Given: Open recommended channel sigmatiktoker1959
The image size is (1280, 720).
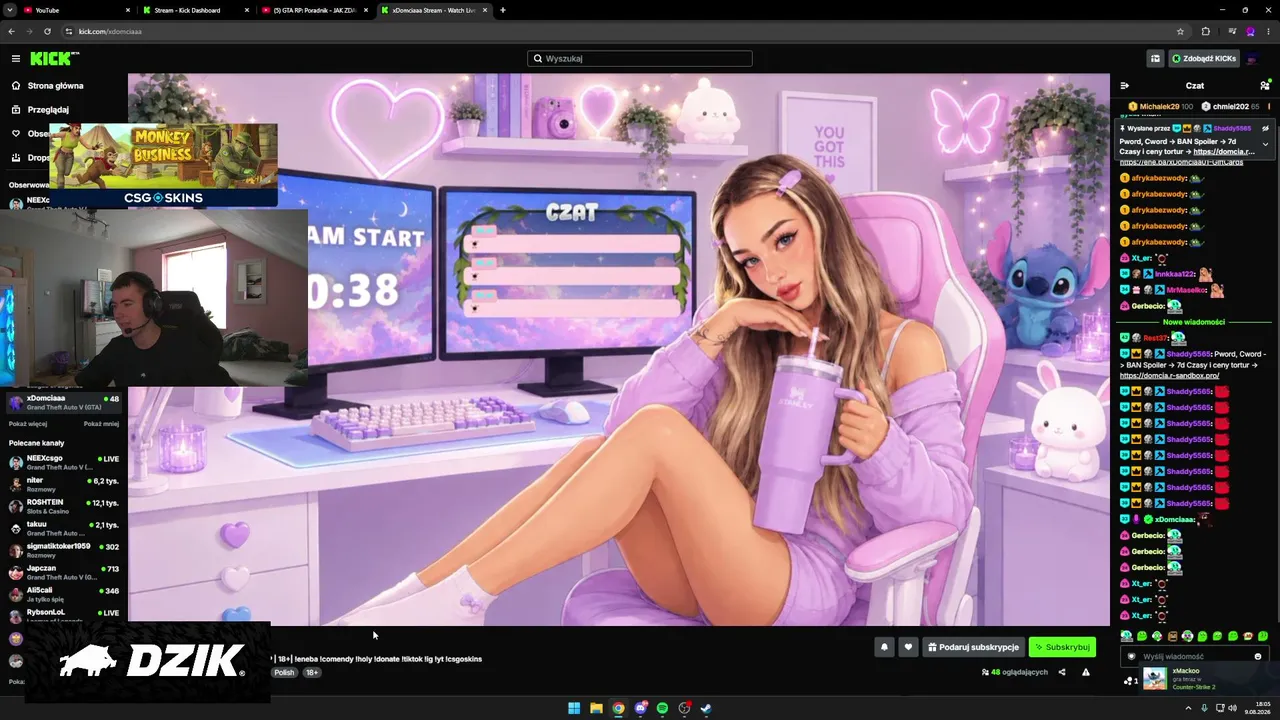Looking at the screenshot, I should tap(64, 550).
